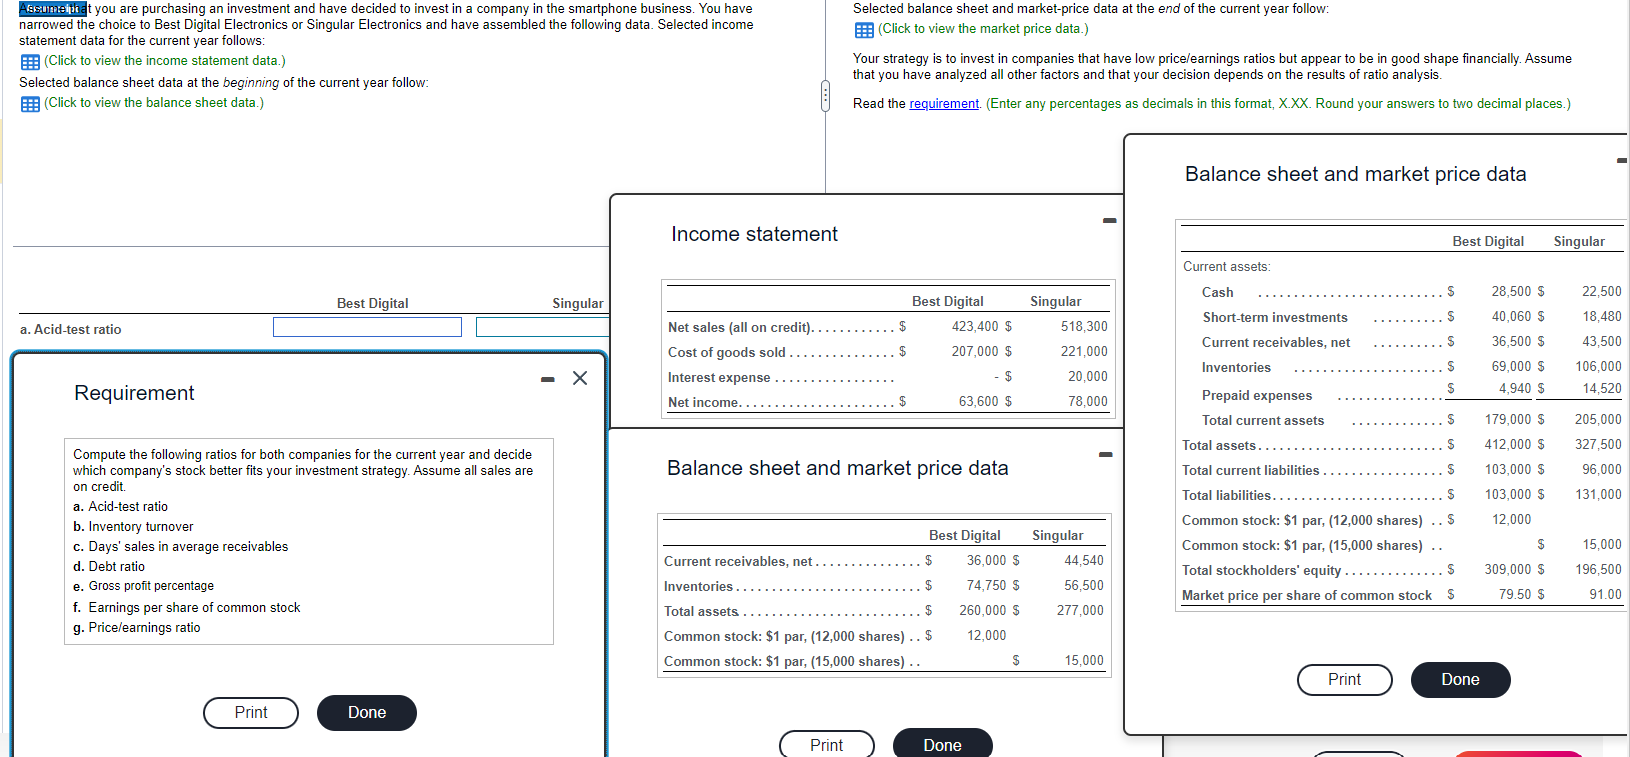The width and height of the screenshot is (1630, 757).
Task: Select beginning inventories value 74,750
Action: (987, 586)
